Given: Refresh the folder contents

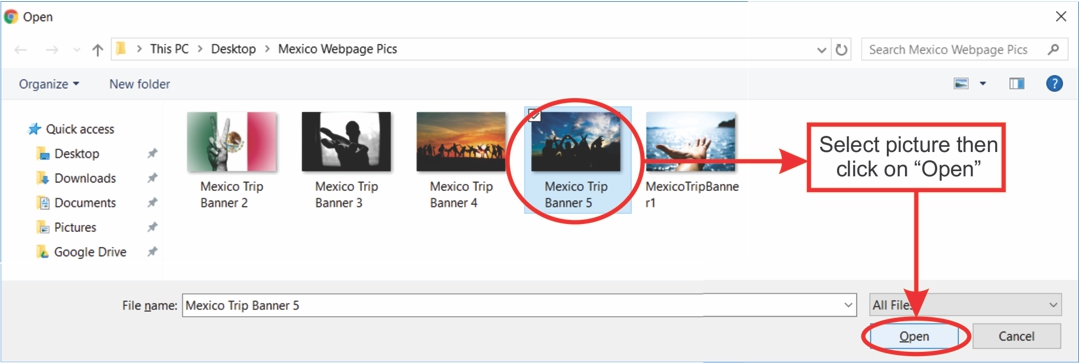Looking at the screenshot, I should (x=841, y=50).
